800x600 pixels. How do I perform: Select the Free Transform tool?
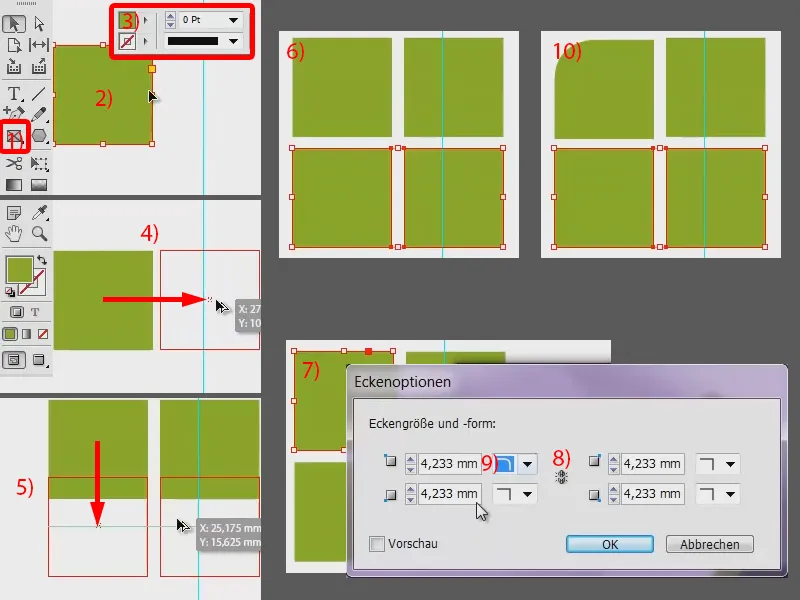(x=39, y=163)
